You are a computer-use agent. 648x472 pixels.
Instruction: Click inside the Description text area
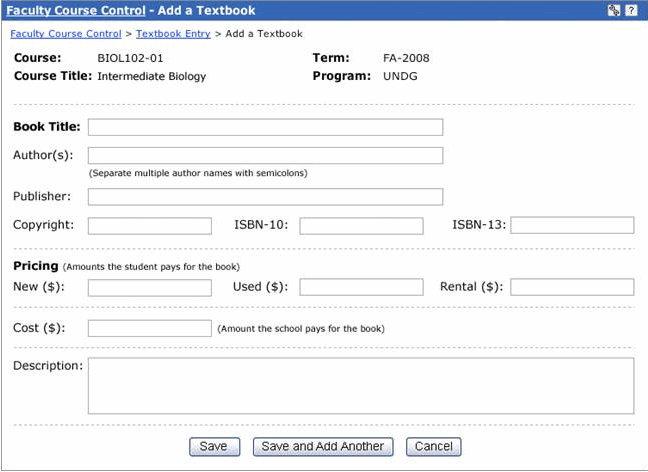pos(361,386)
